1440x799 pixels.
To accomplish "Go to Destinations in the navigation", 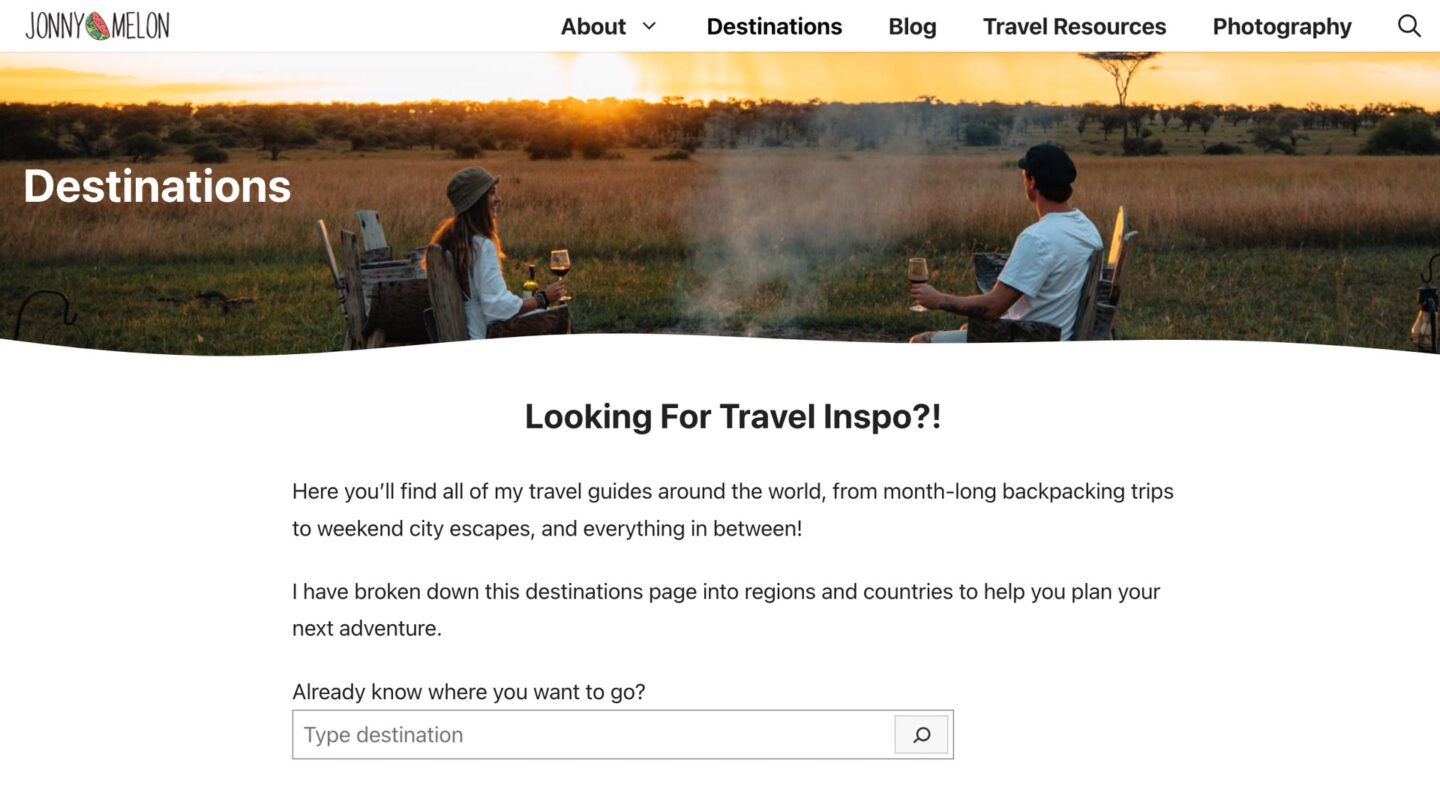I will point(774,27).
